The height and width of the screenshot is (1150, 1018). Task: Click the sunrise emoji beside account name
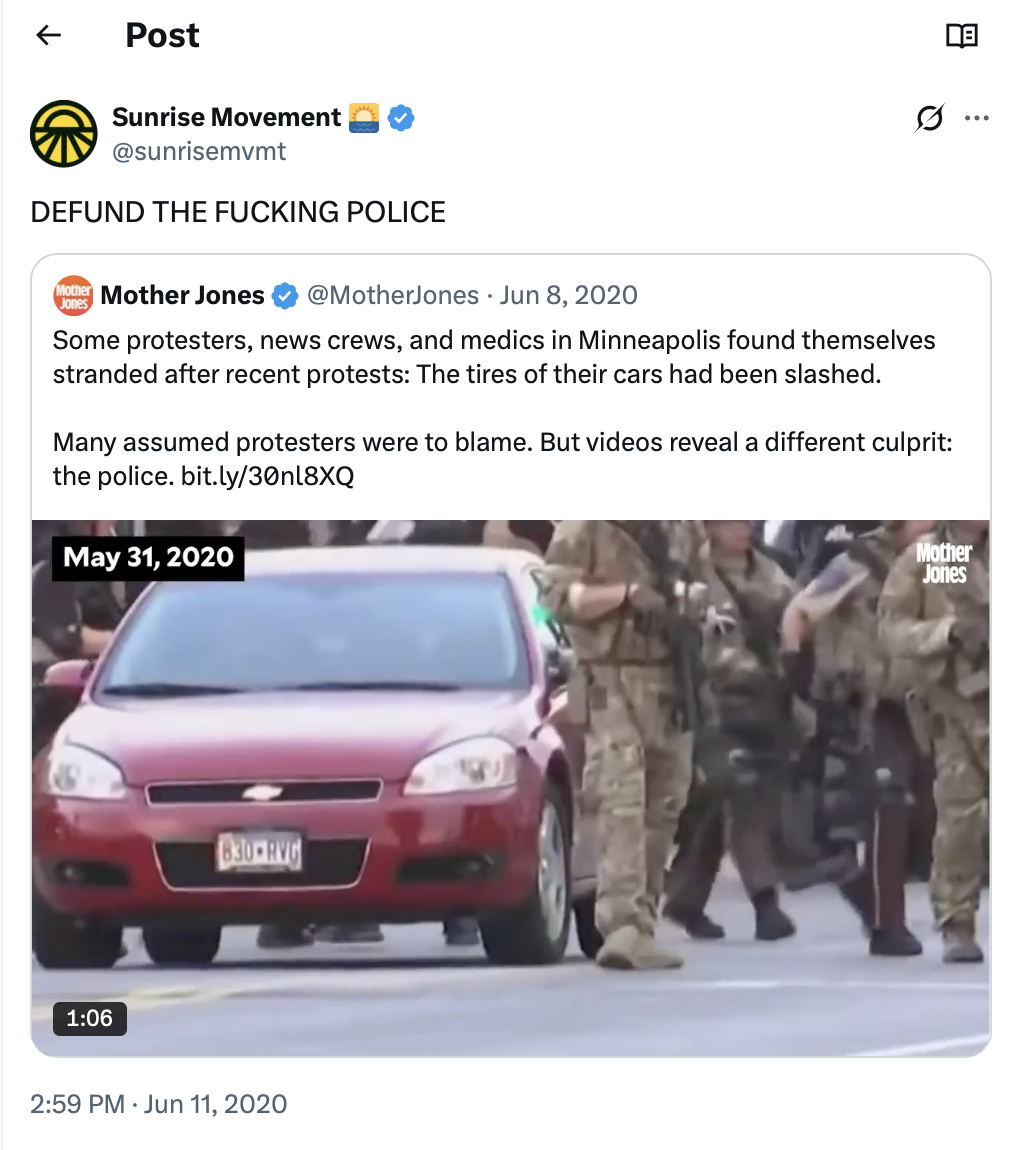(364, 117)
